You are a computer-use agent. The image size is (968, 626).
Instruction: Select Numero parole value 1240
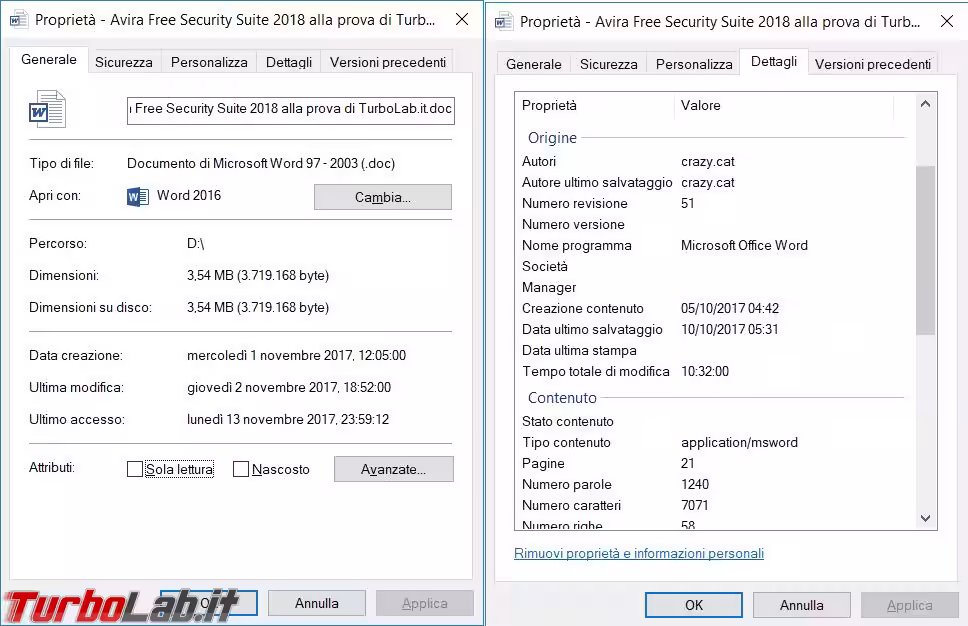point(695,485)
